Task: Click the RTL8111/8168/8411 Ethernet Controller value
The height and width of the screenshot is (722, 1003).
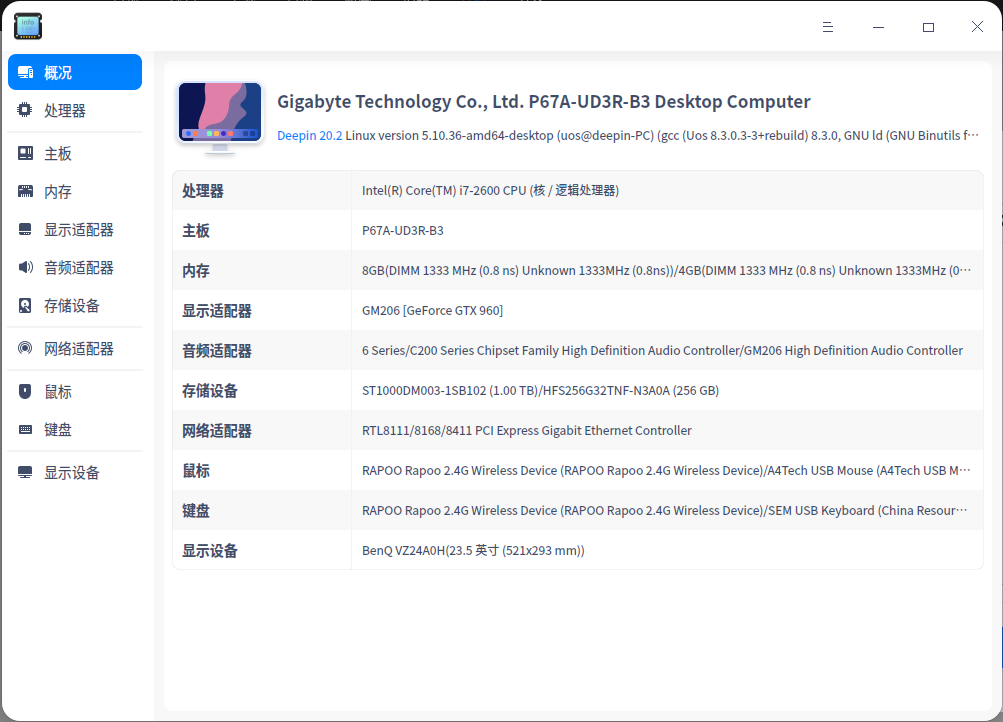Action: pyautogui.click(x=527, y=430)
